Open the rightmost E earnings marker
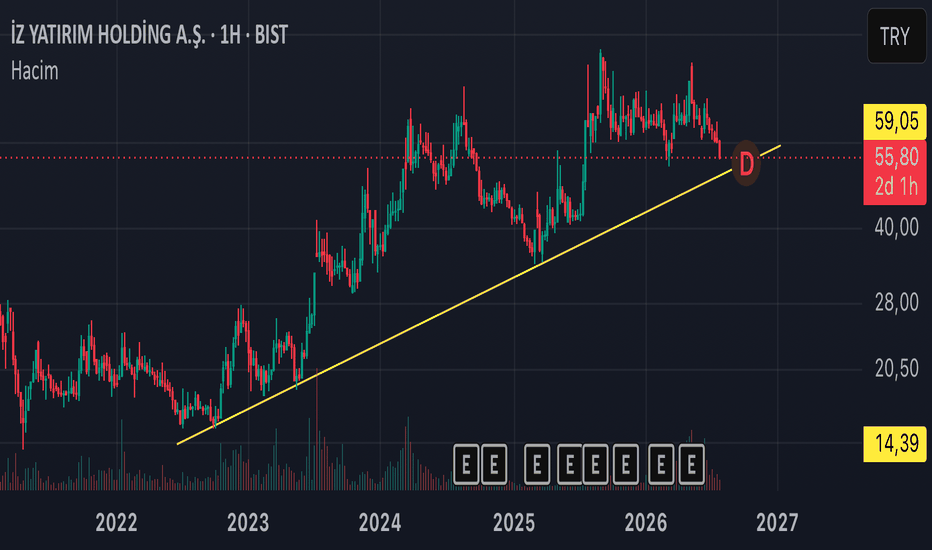The height and width of the screenshot is (550, 932). click(691, 464)
